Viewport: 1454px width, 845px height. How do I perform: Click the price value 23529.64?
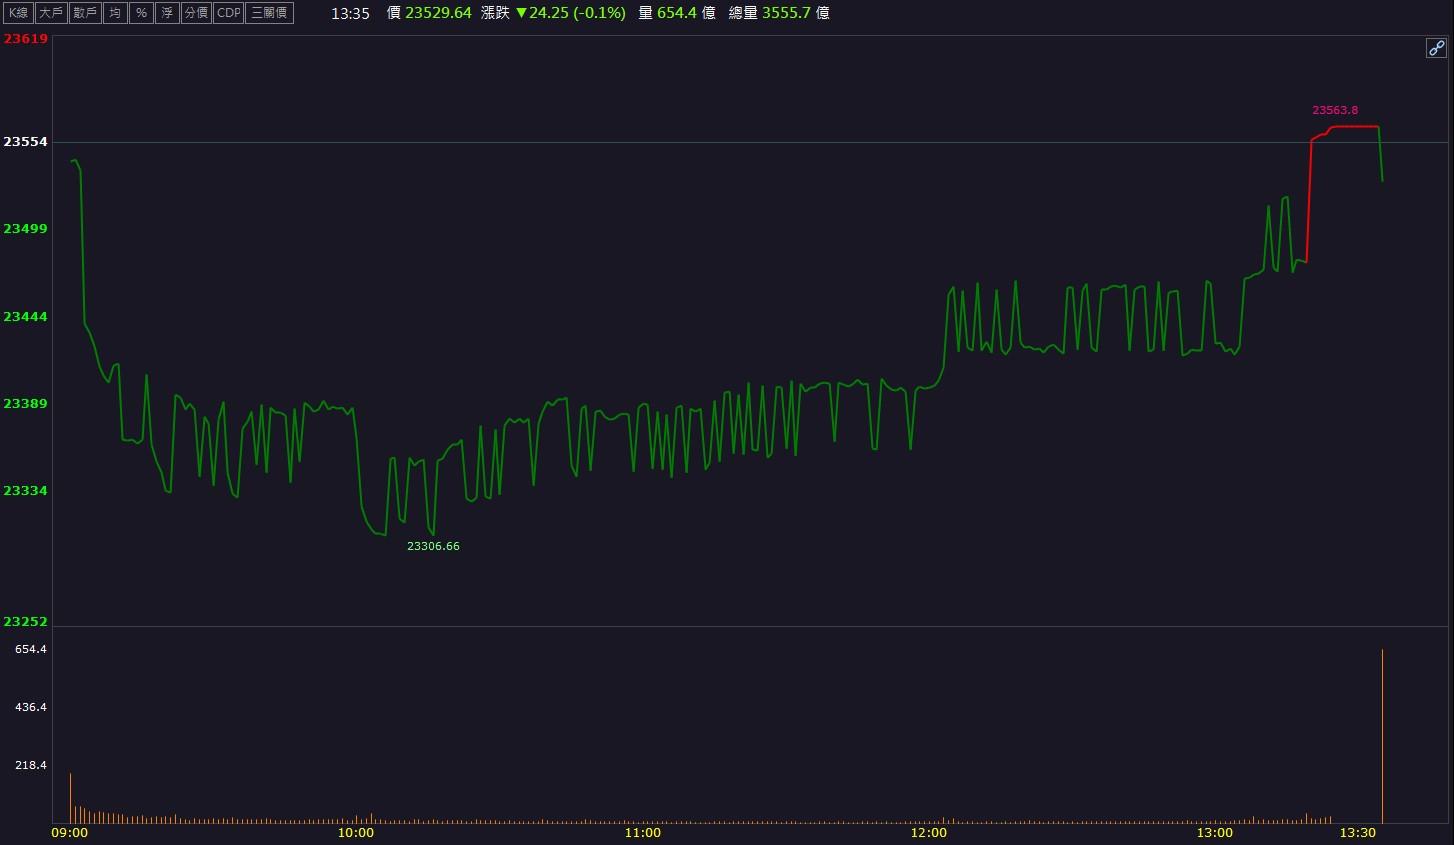click(438, 13)
